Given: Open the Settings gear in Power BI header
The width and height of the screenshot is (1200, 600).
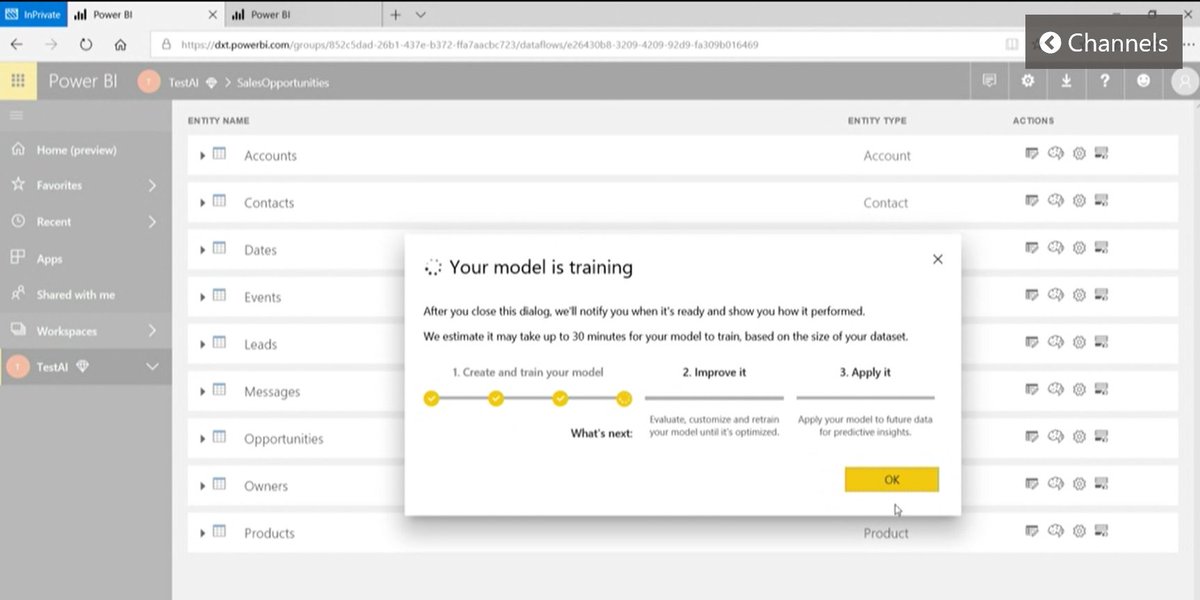Looking at the screenshot, I should pos(1028,81).
